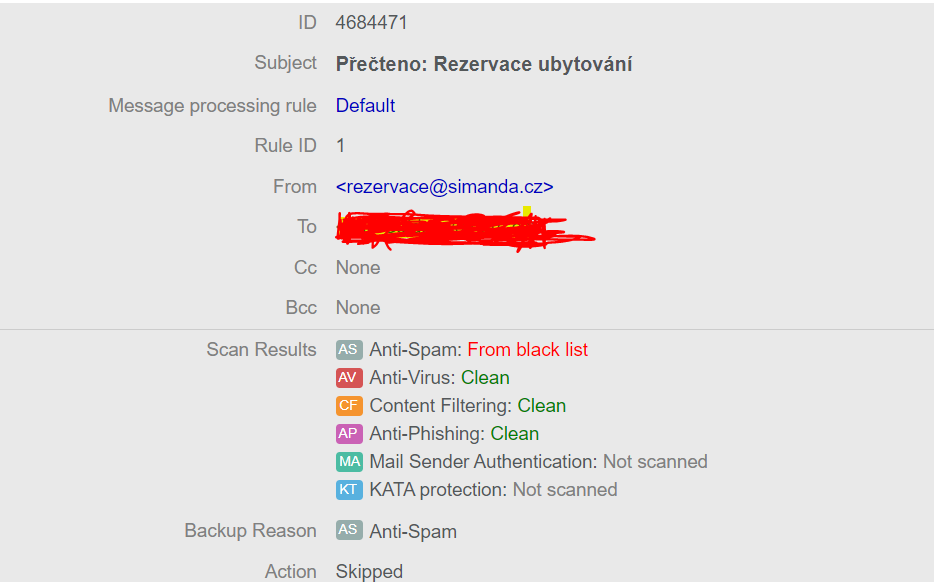
Task: Click the Mail Sender Authentication Not scanned status
Action: tap(654, 462)
